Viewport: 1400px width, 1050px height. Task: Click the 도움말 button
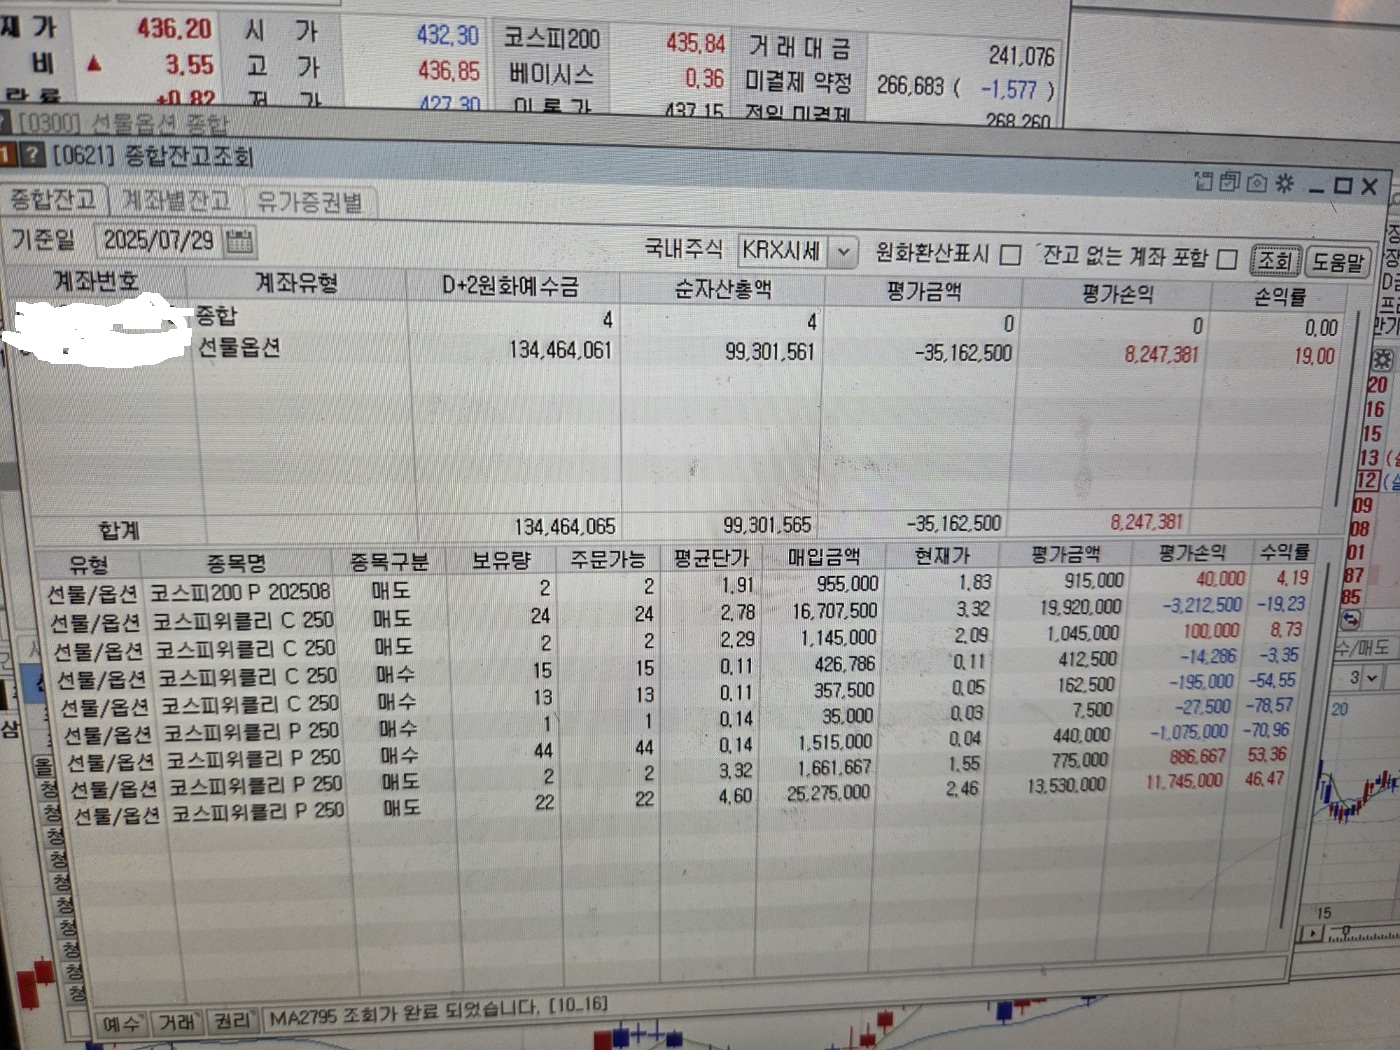click(1337, 262)
